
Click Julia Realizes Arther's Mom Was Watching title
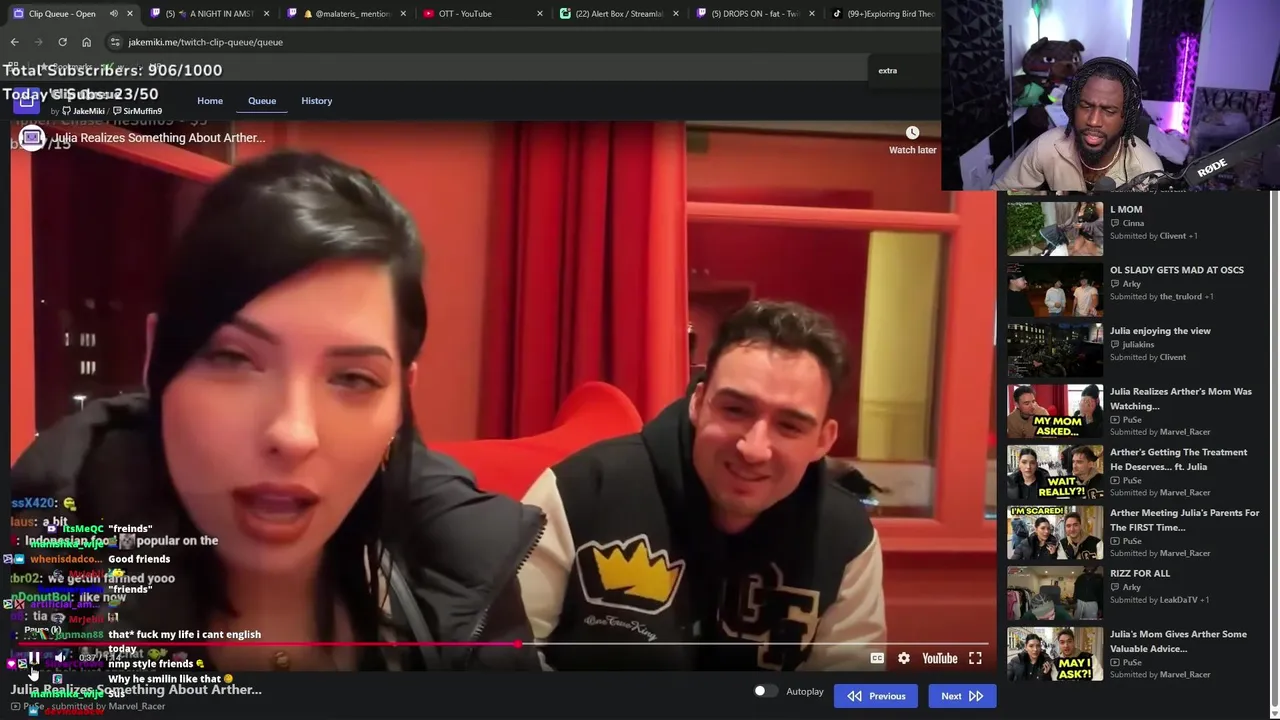click(x=1181, y=399)
